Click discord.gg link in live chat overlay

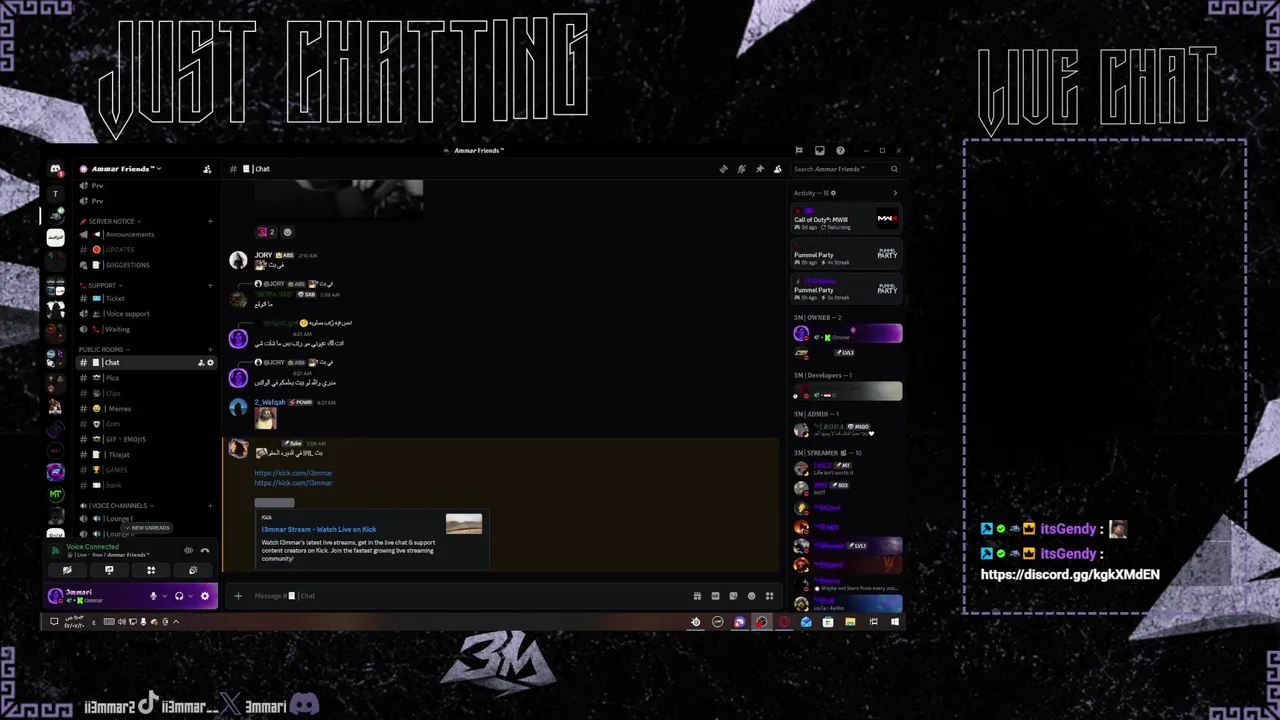pos(1070,574)
